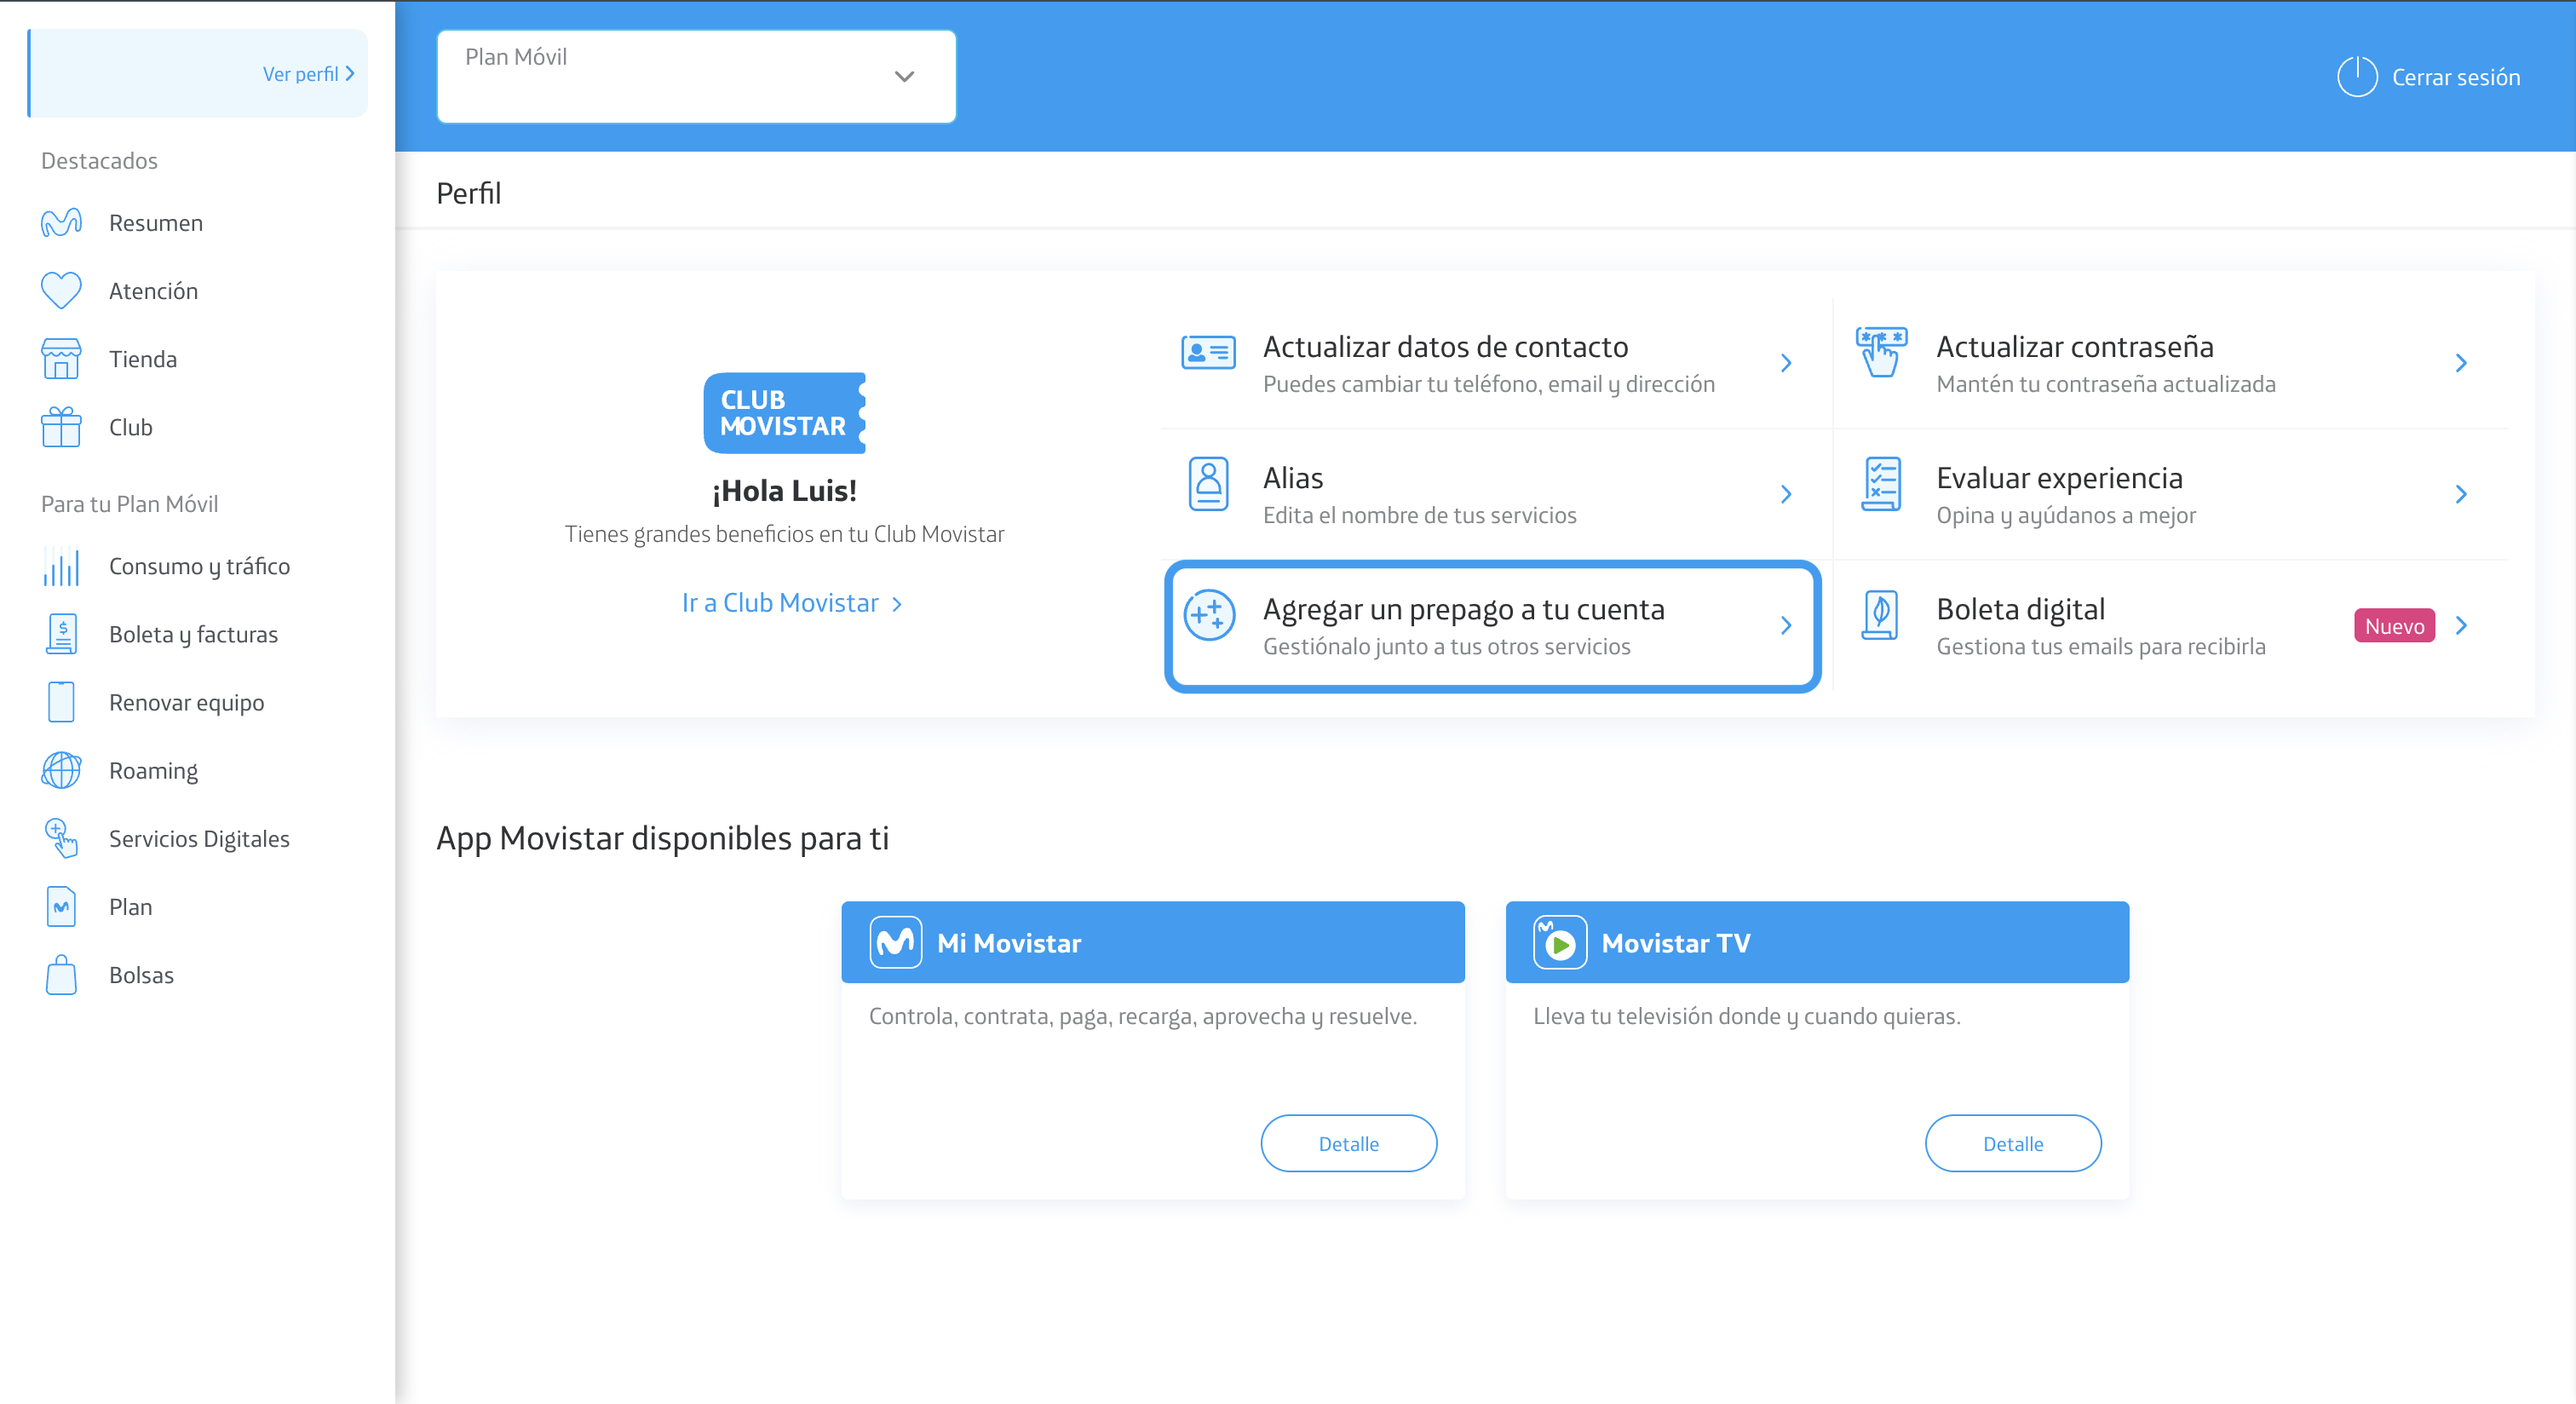Click the receipt icon for Boleta y facturas
The image size is (2576, 1404).
click(x=61, y=634)
